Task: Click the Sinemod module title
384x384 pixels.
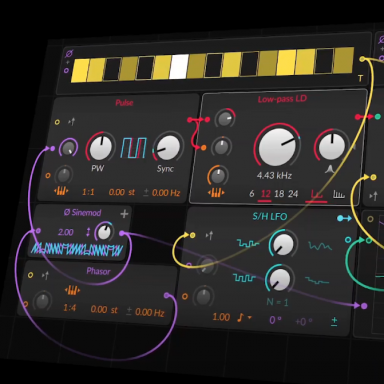Action: [x=83, y=212]
